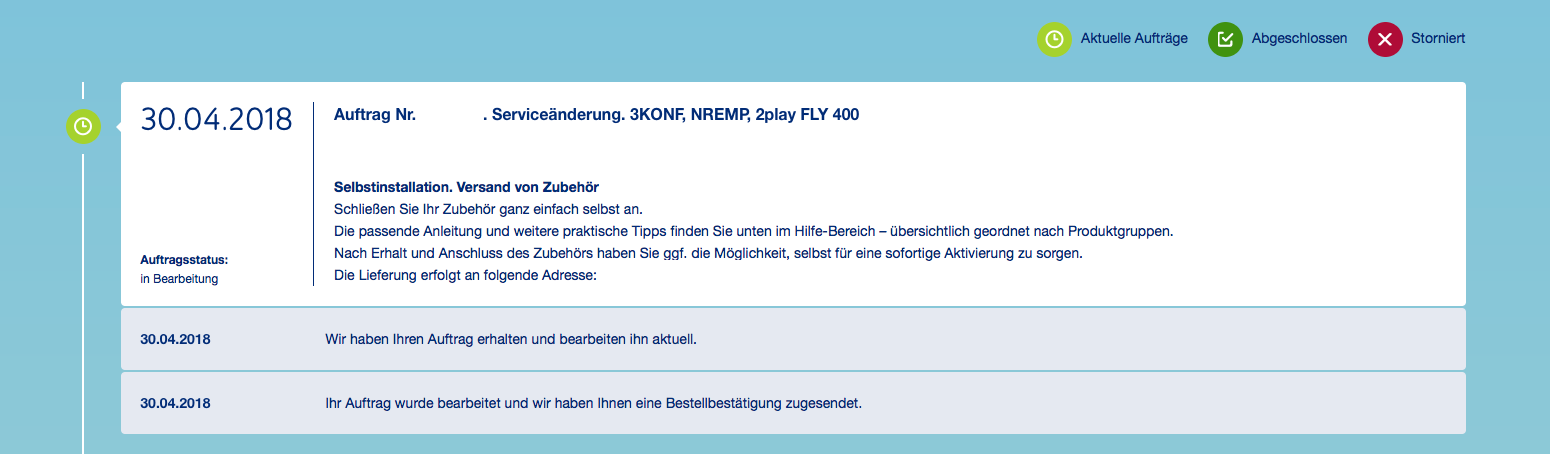Open the Abgeschlossen text filter
1550x454 pixels.
(x=1299, y=39)
